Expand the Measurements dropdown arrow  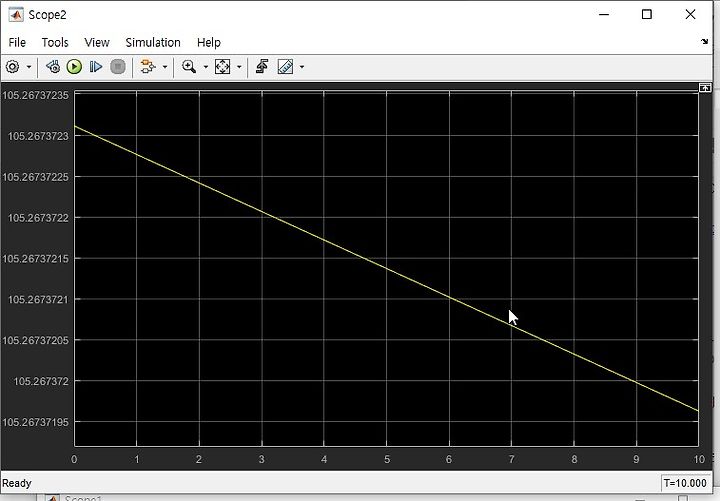coord(302,67)
